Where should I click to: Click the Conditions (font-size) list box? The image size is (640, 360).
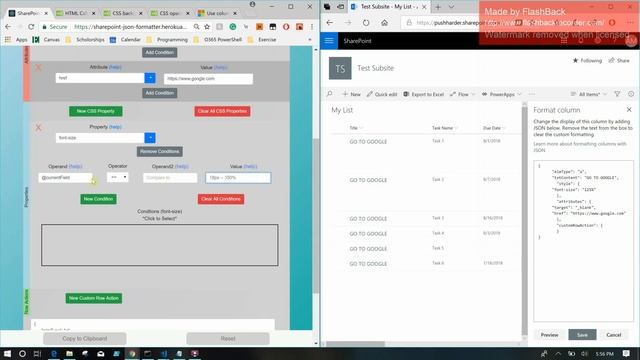tap(160, 245)
